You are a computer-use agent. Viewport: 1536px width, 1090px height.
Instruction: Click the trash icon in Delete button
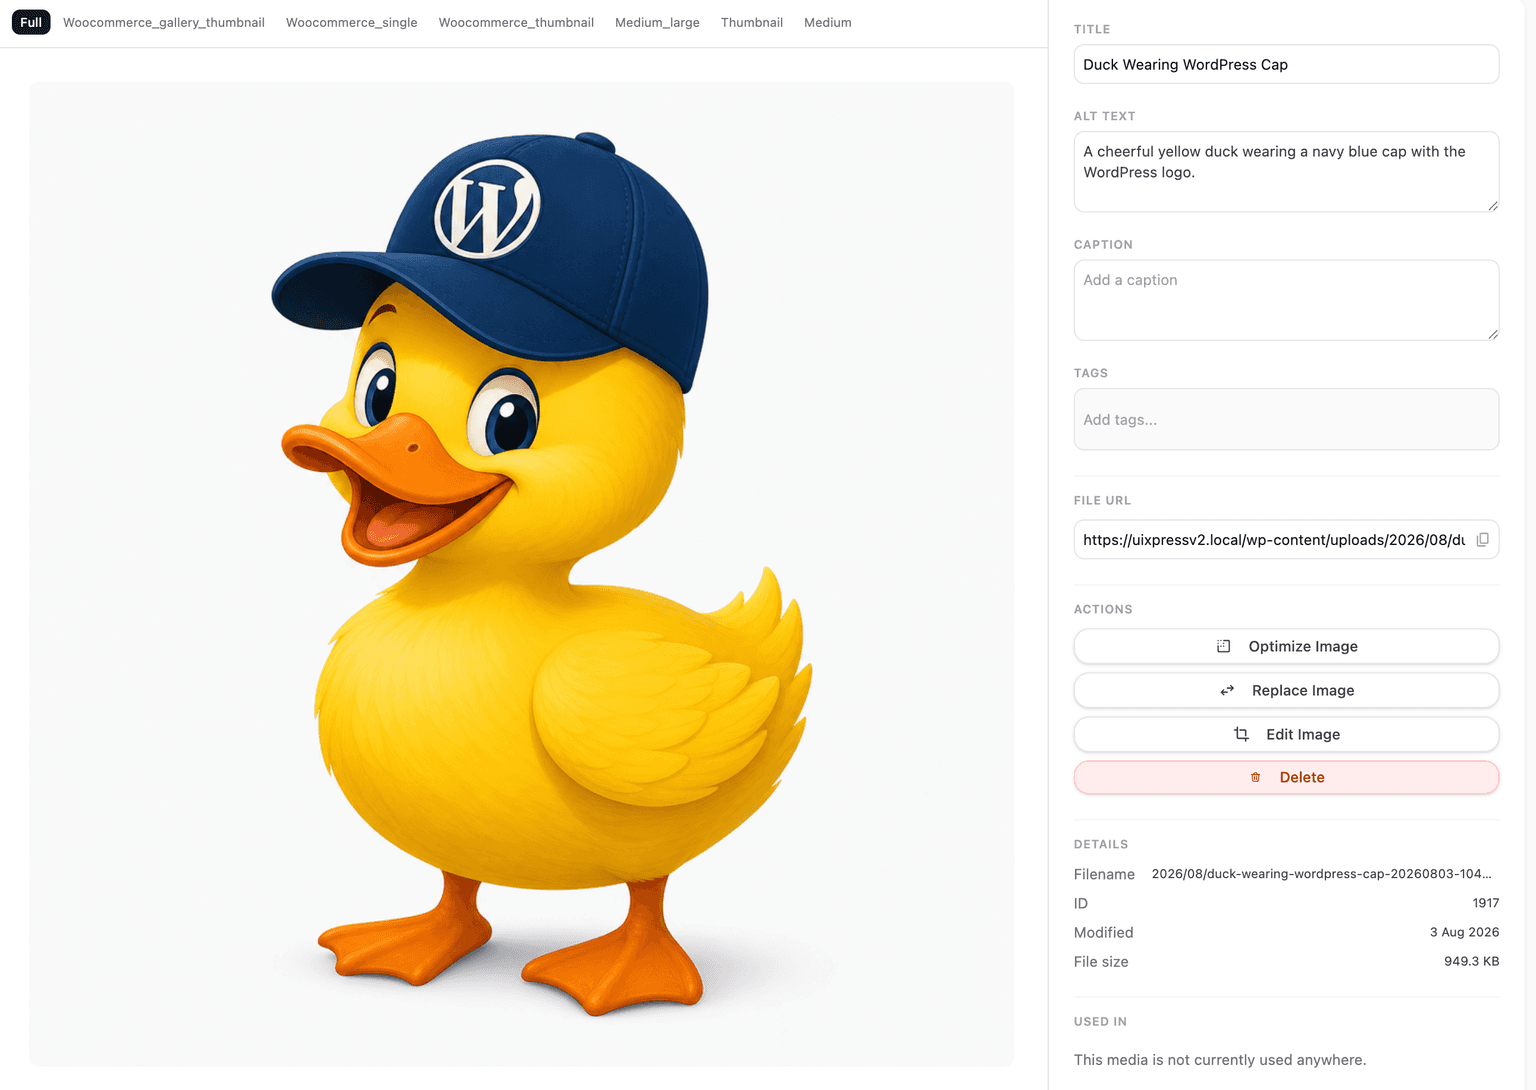(x=1255, y=778)
